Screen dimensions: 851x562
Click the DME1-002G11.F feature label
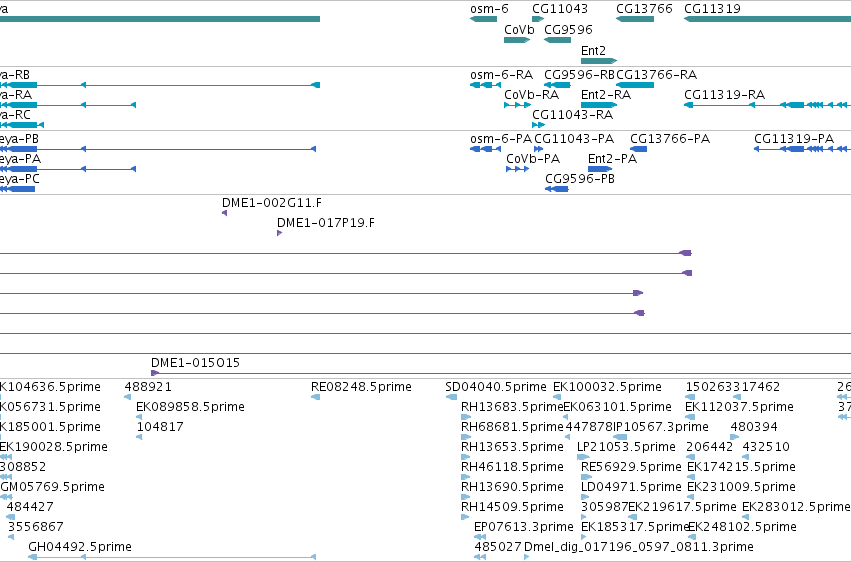271,203
